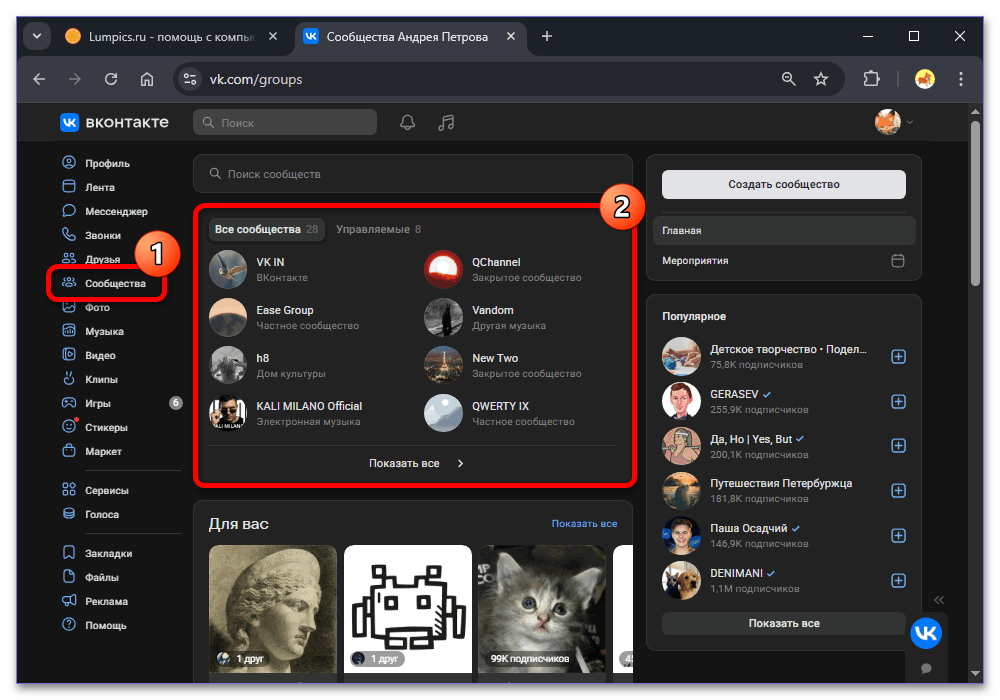Viewport: 1000px width, 700px height.
Task: Select Главная in the right menu
Action: tap(784, 231)
